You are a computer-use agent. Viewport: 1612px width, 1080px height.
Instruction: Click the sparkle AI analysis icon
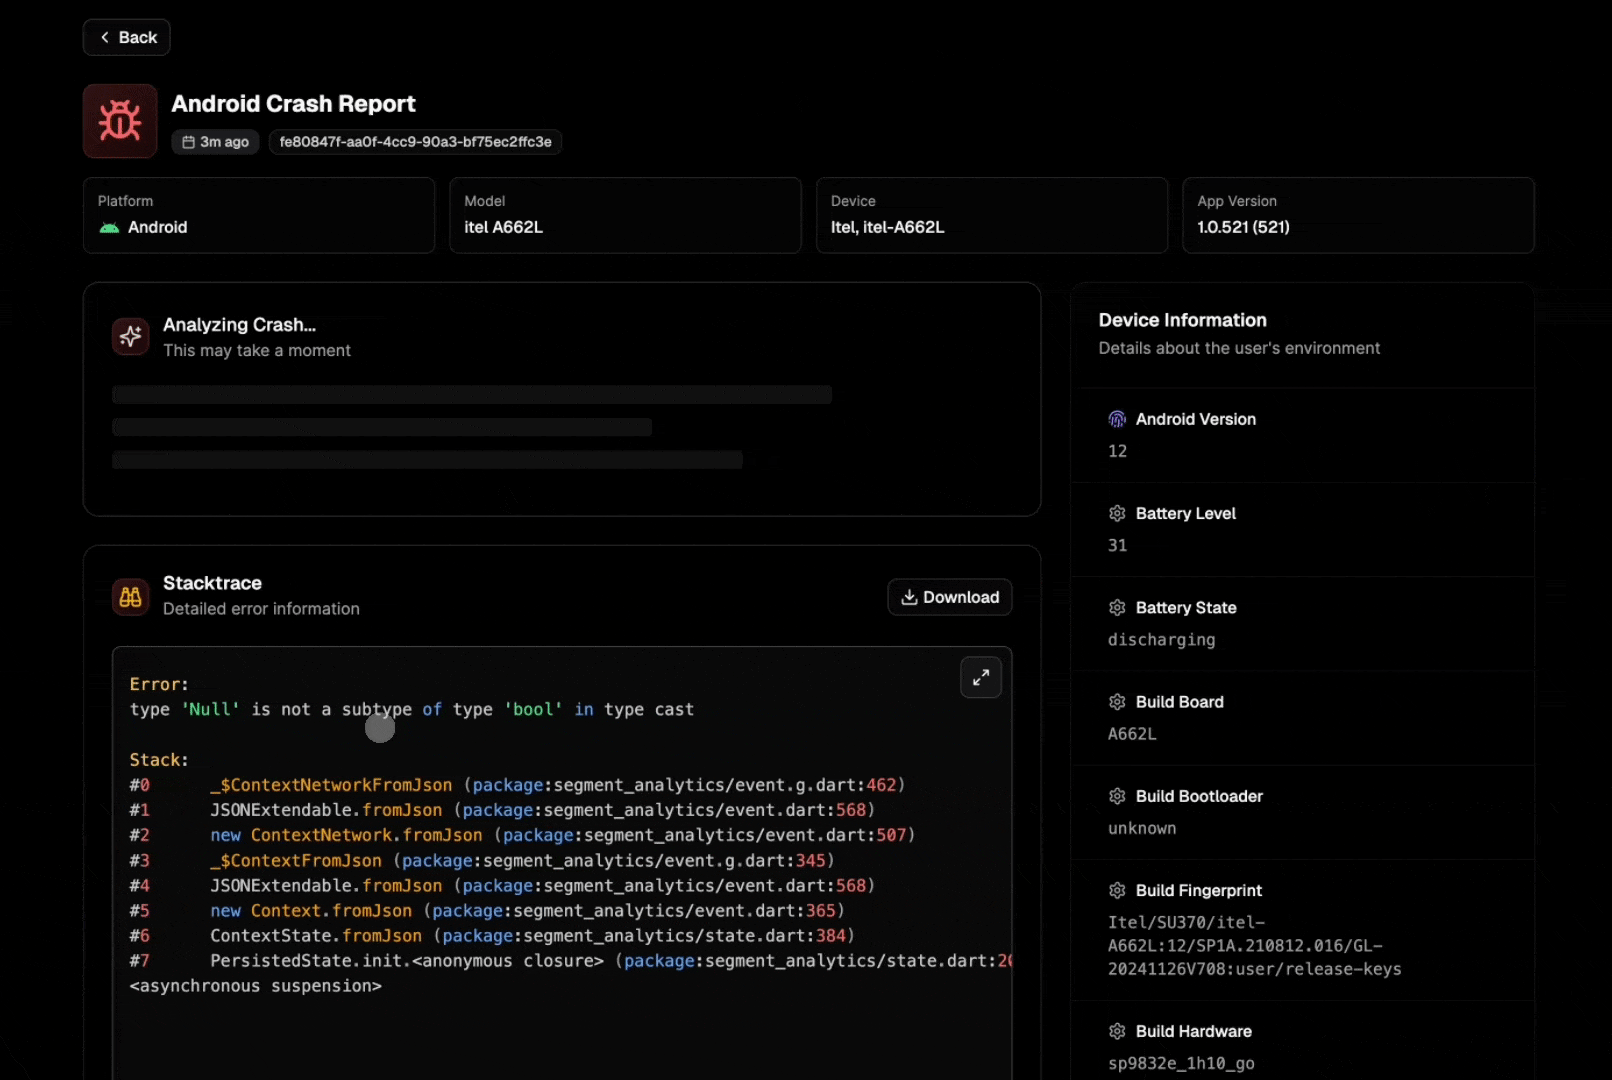point(131,337)
